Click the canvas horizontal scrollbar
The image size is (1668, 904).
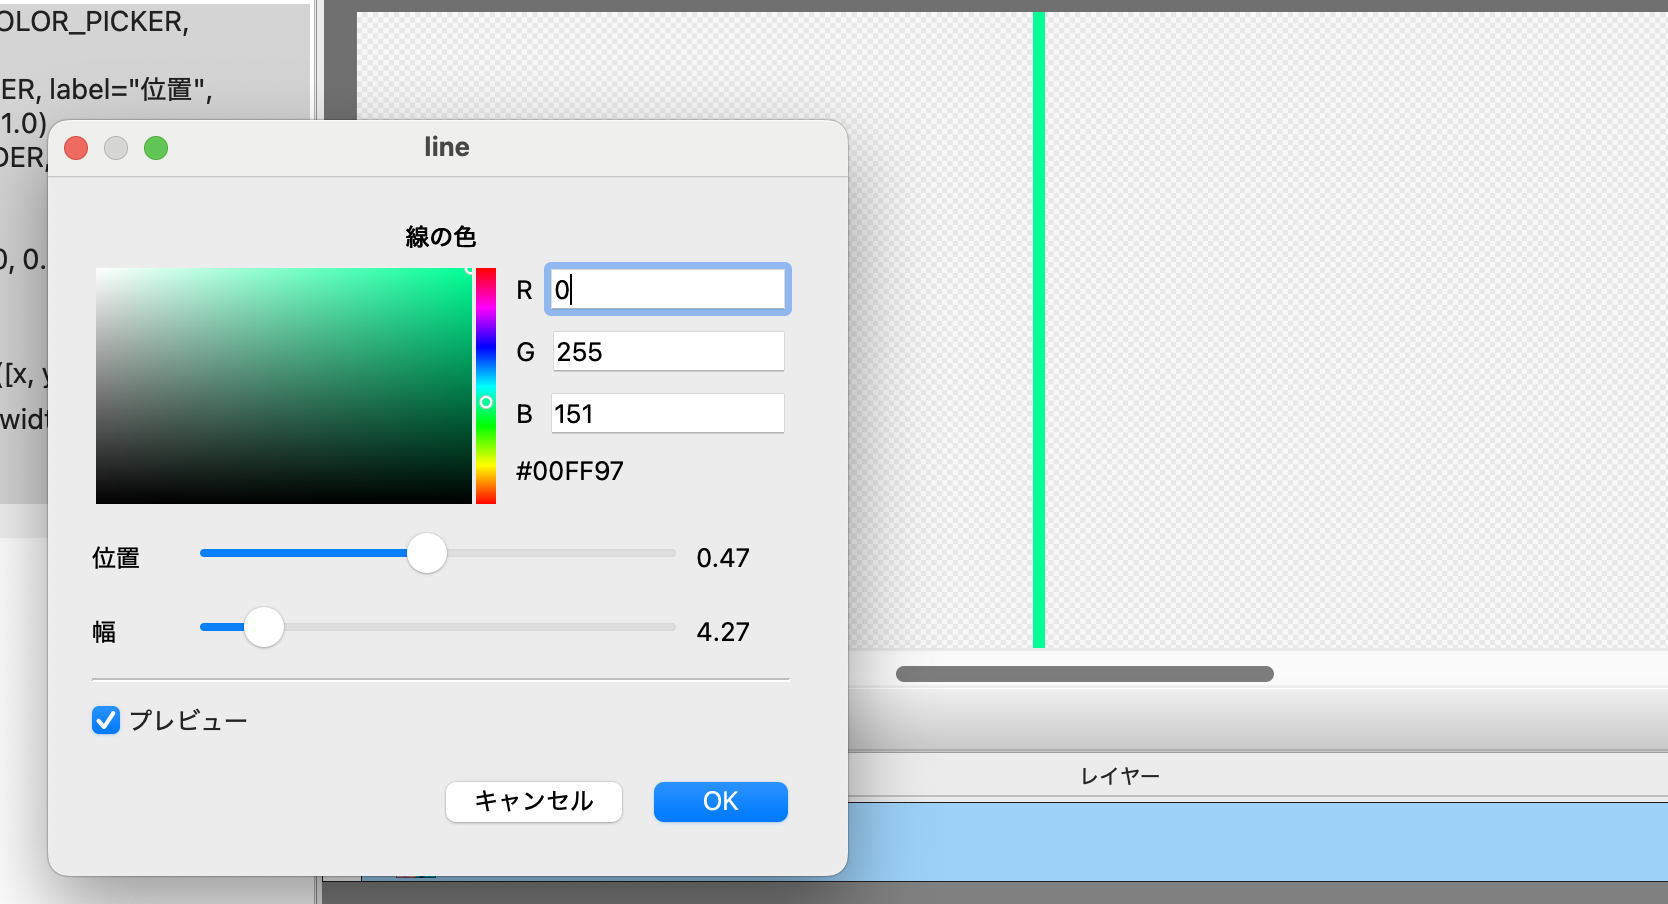(x=1084, y=674)
